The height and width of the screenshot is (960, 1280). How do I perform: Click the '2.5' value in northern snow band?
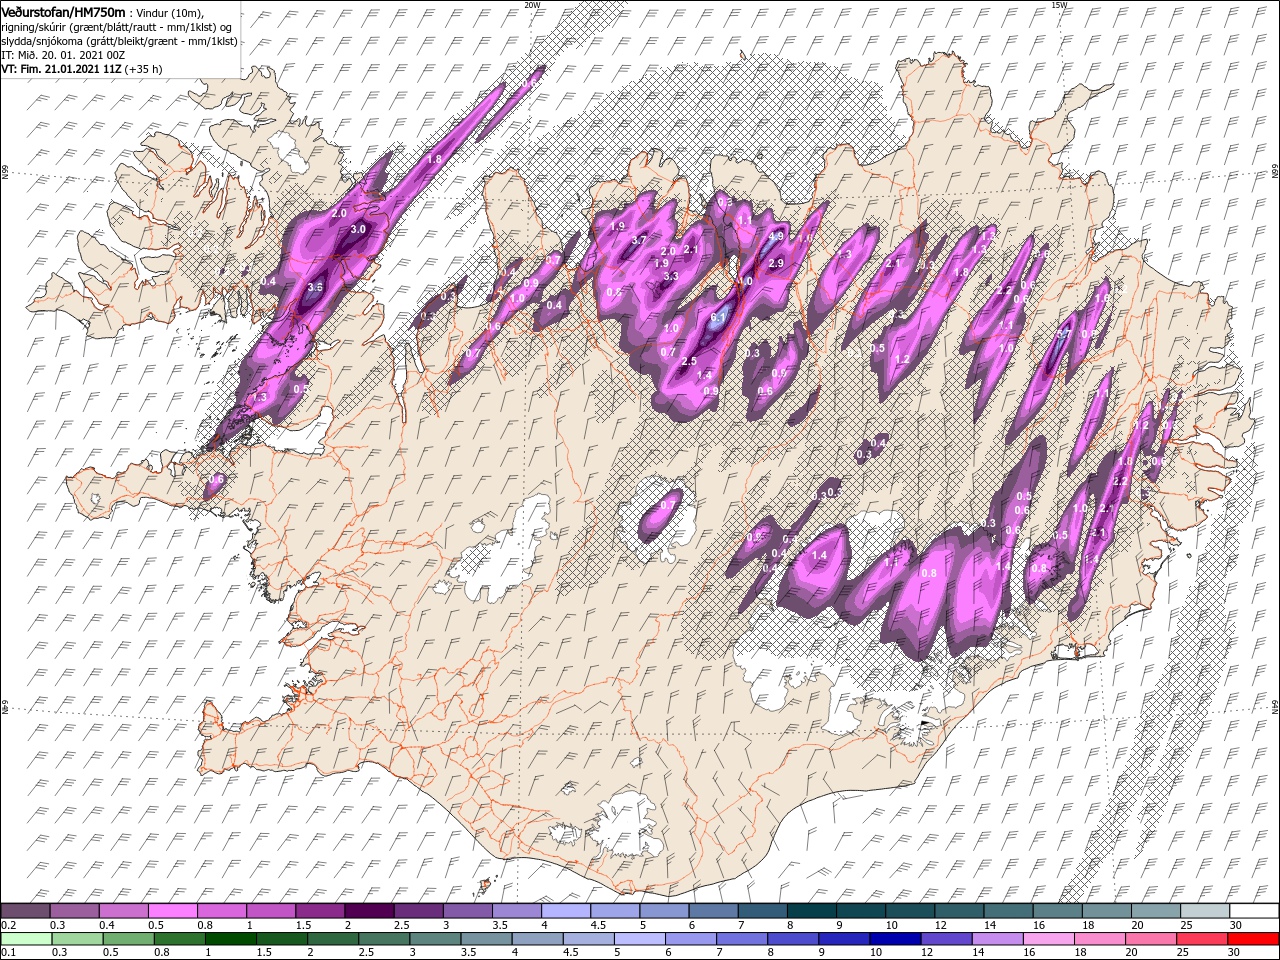(x=688, y=361)
